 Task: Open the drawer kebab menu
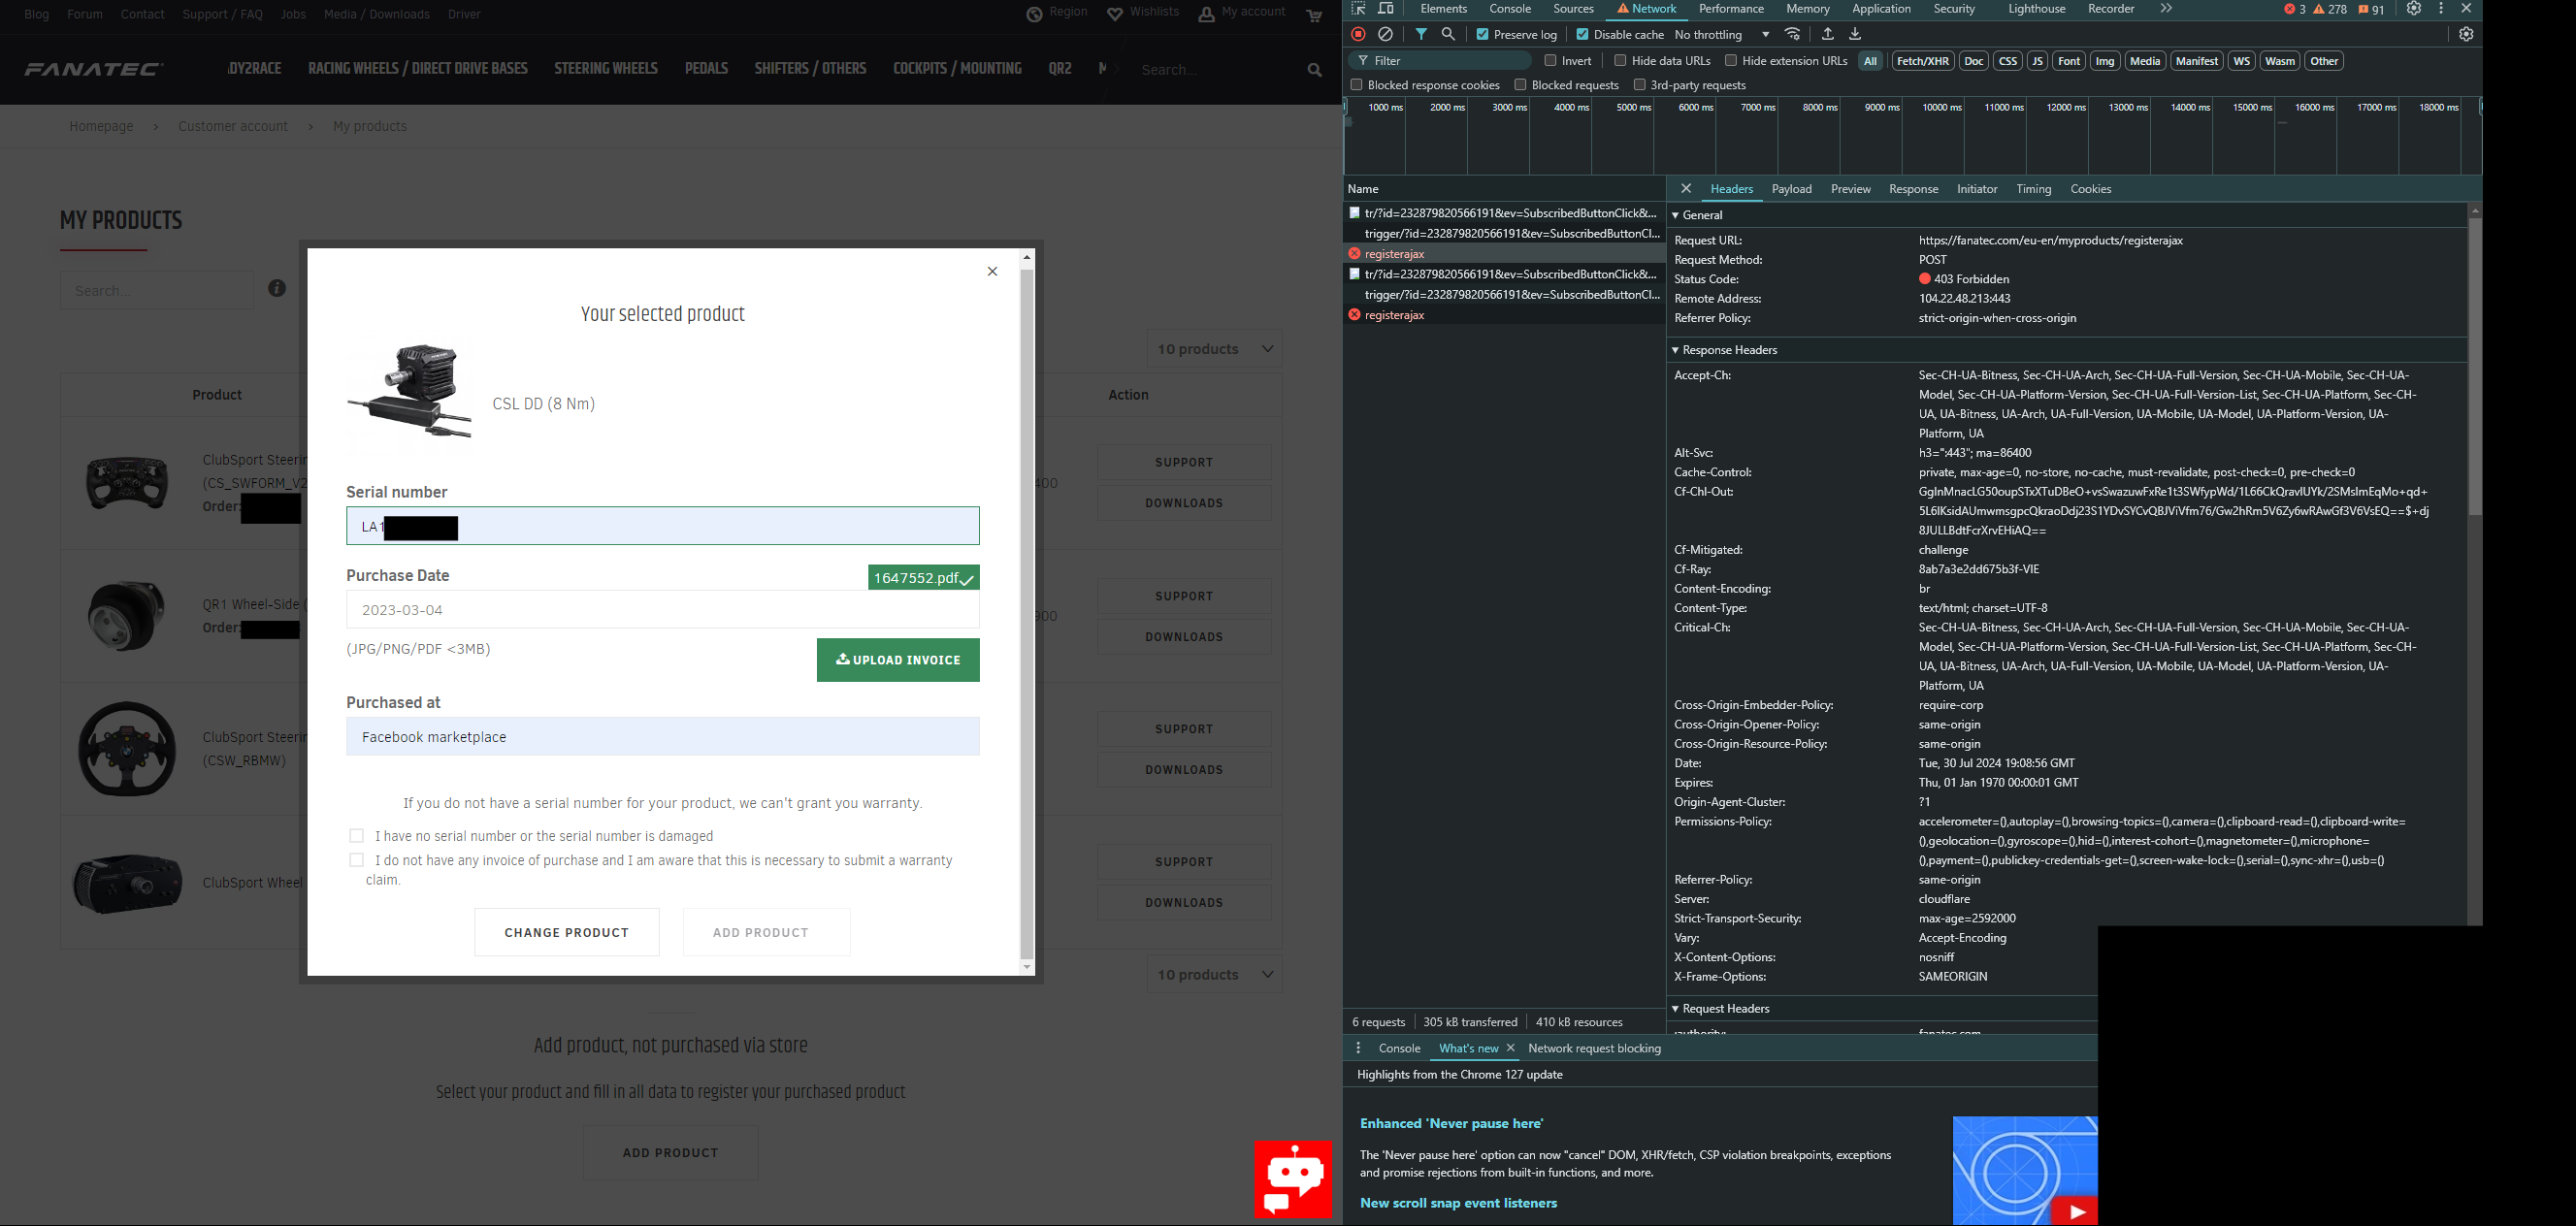pyautogui.click(x=1358, y=1048)
